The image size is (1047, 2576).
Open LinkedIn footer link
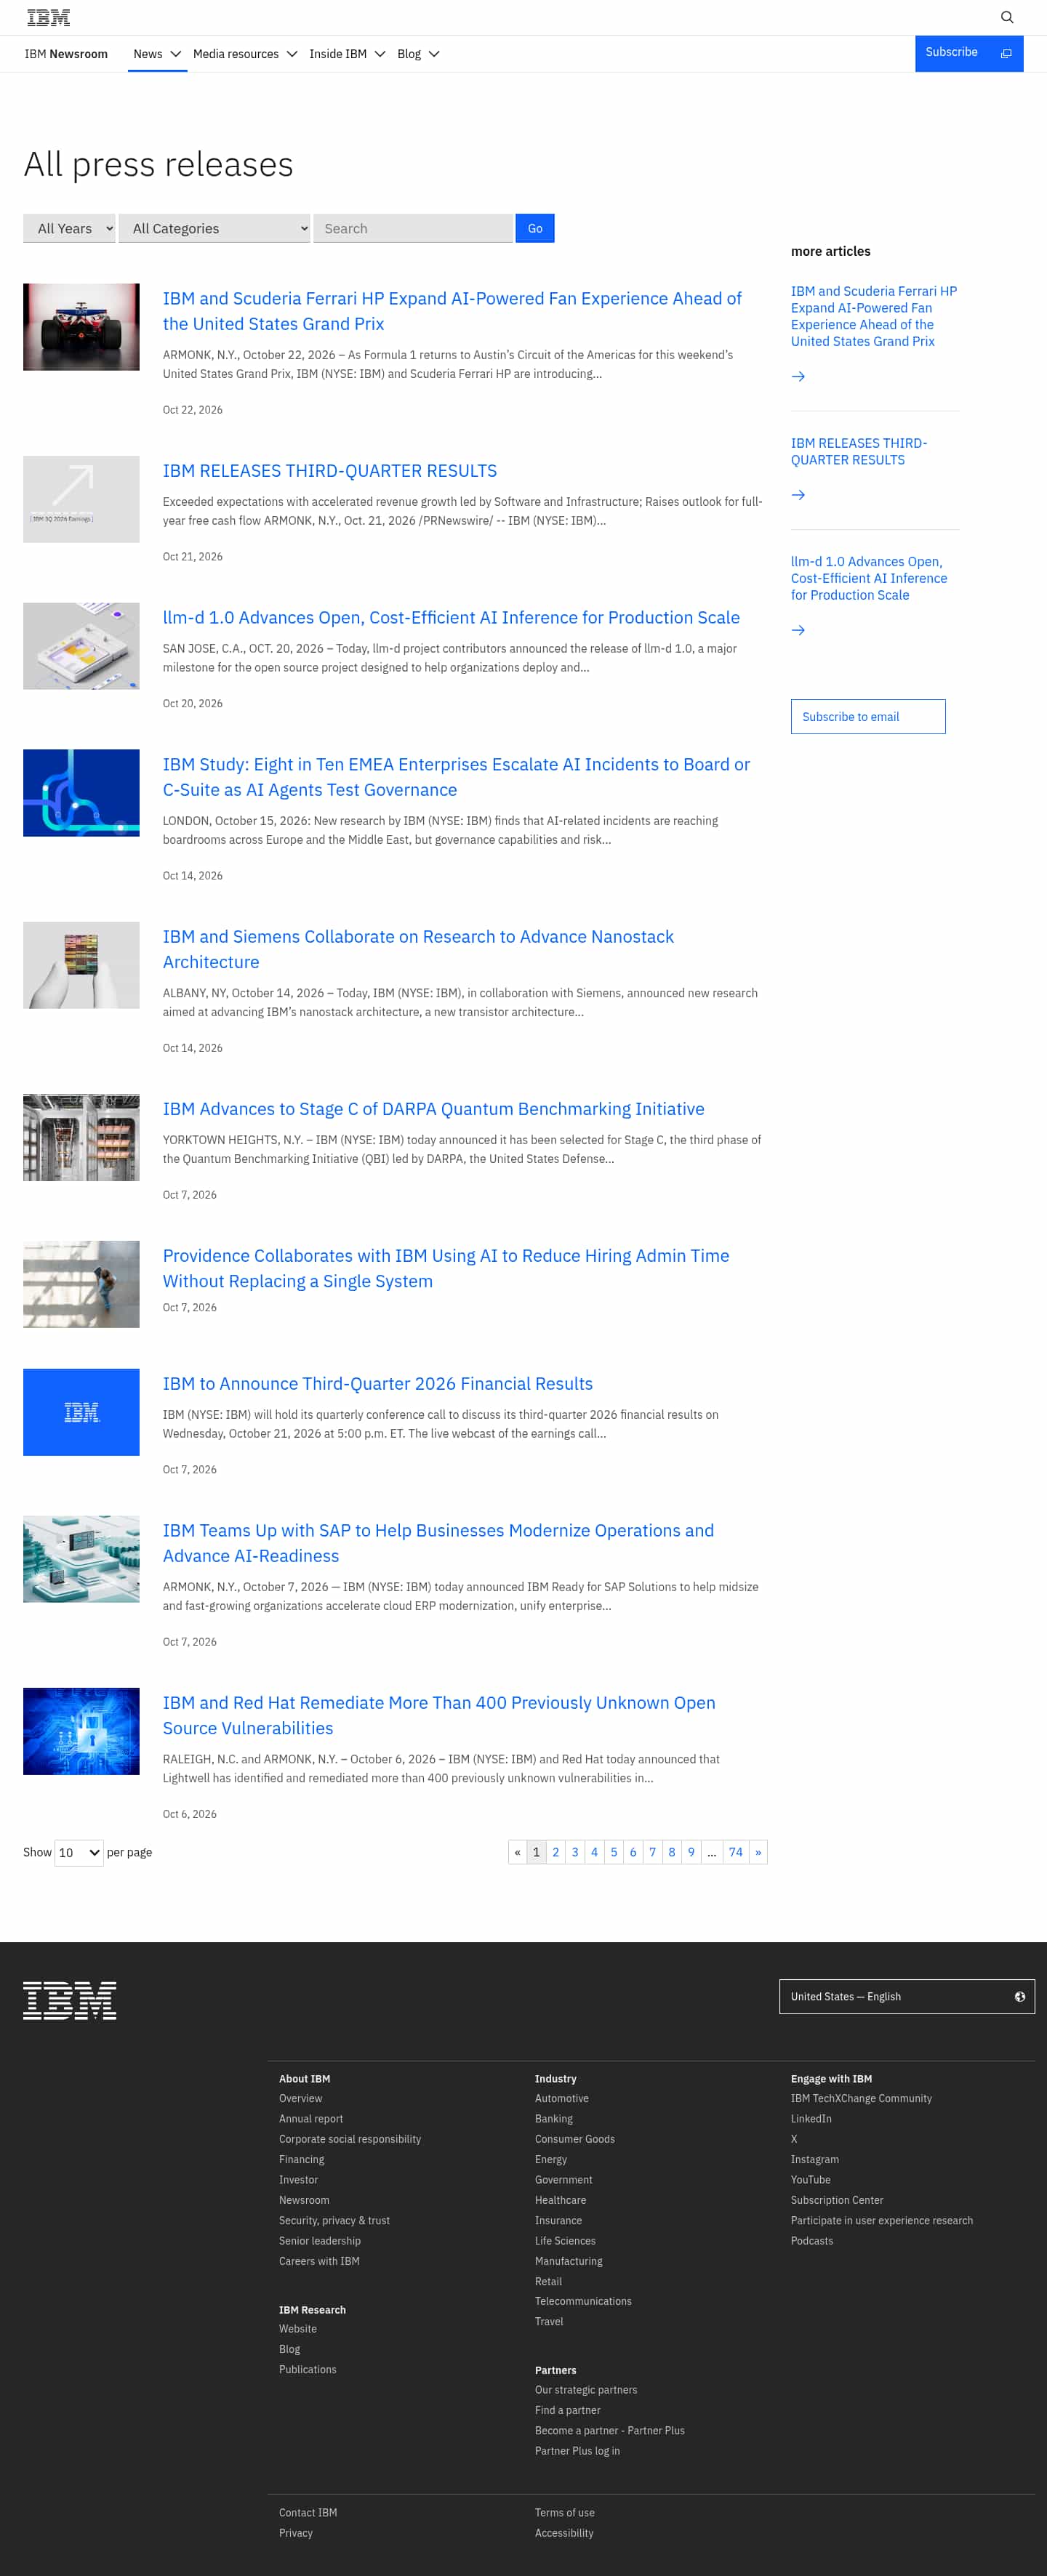(x=811, y=2118)
